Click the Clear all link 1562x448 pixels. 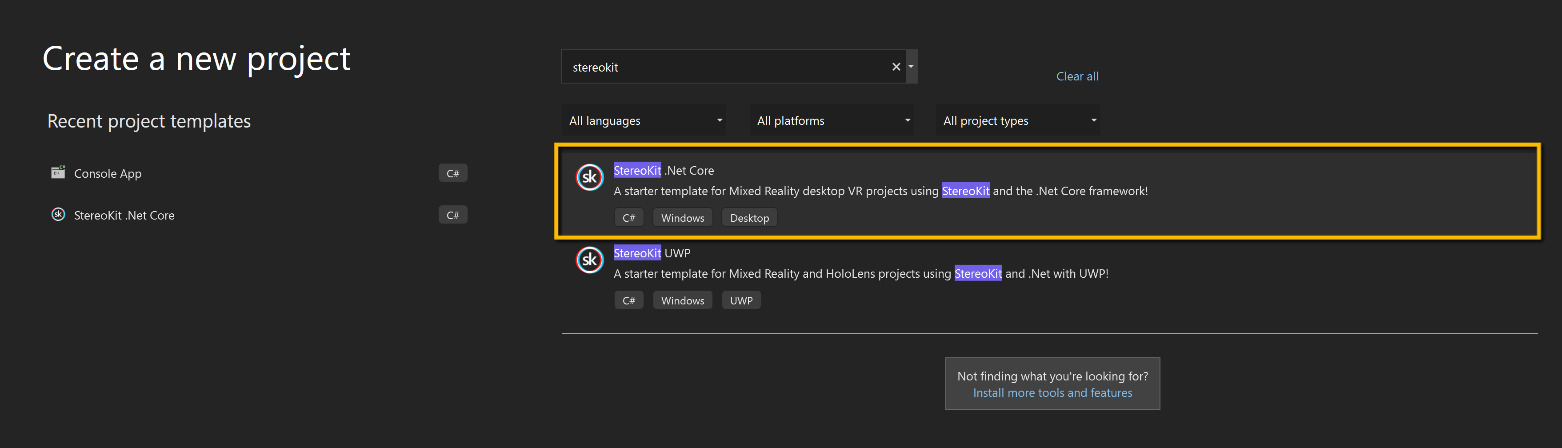[x=1077, y=76]
